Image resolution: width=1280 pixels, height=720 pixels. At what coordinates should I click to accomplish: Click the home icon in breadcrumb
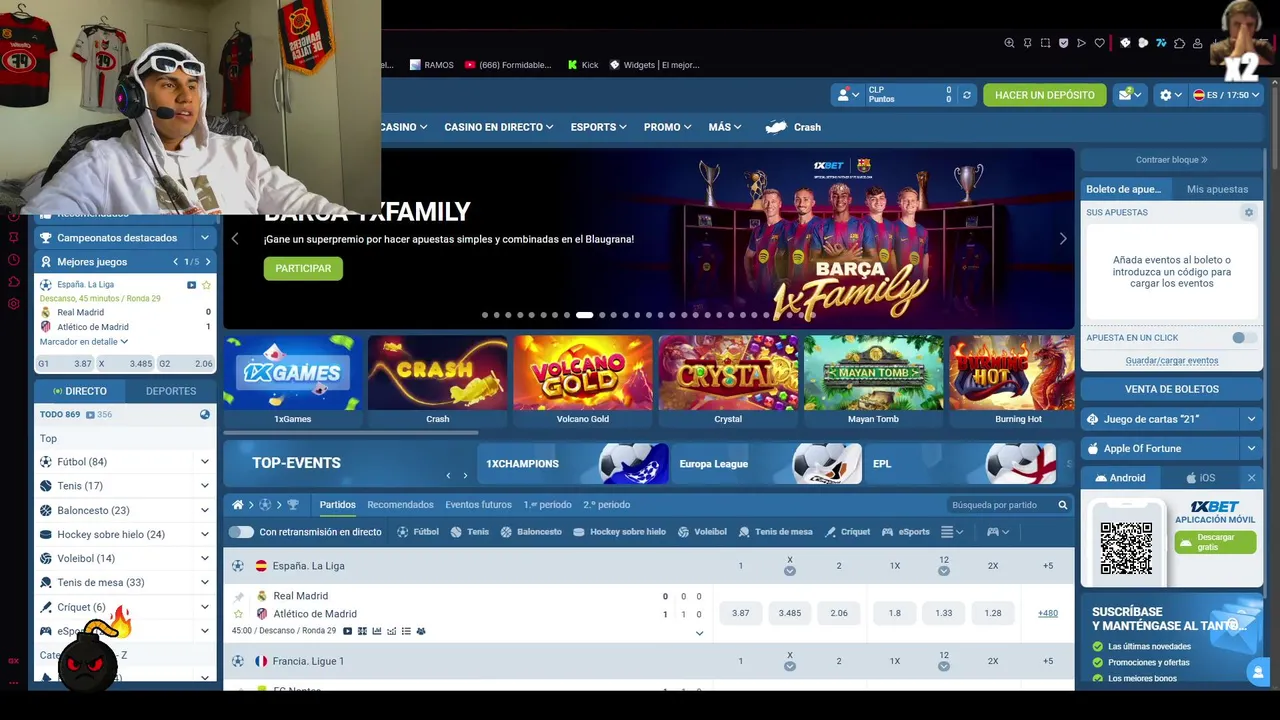point(238,505)
